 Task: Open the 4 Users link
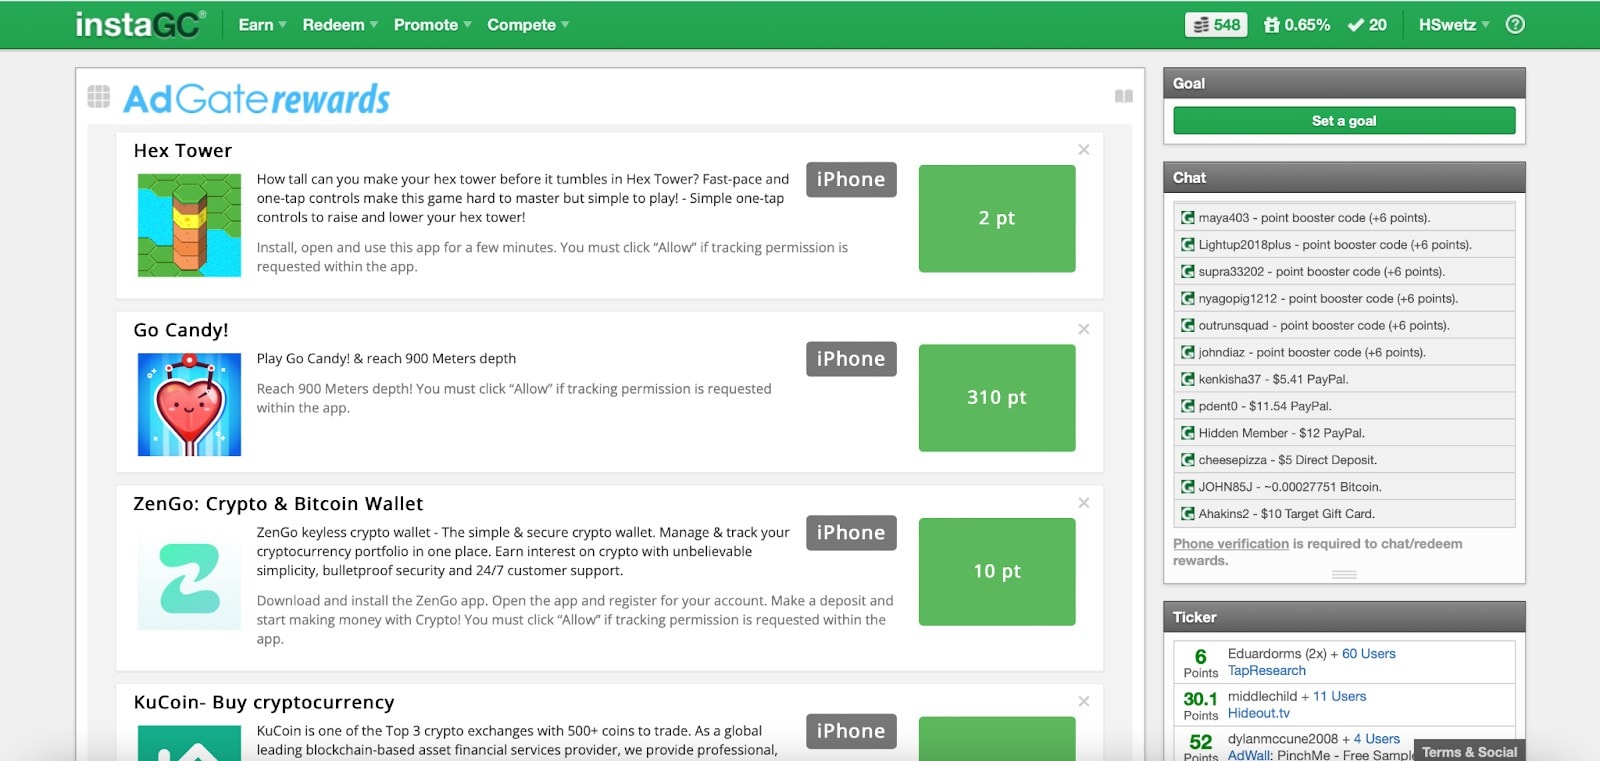[x=1377, y=739]
